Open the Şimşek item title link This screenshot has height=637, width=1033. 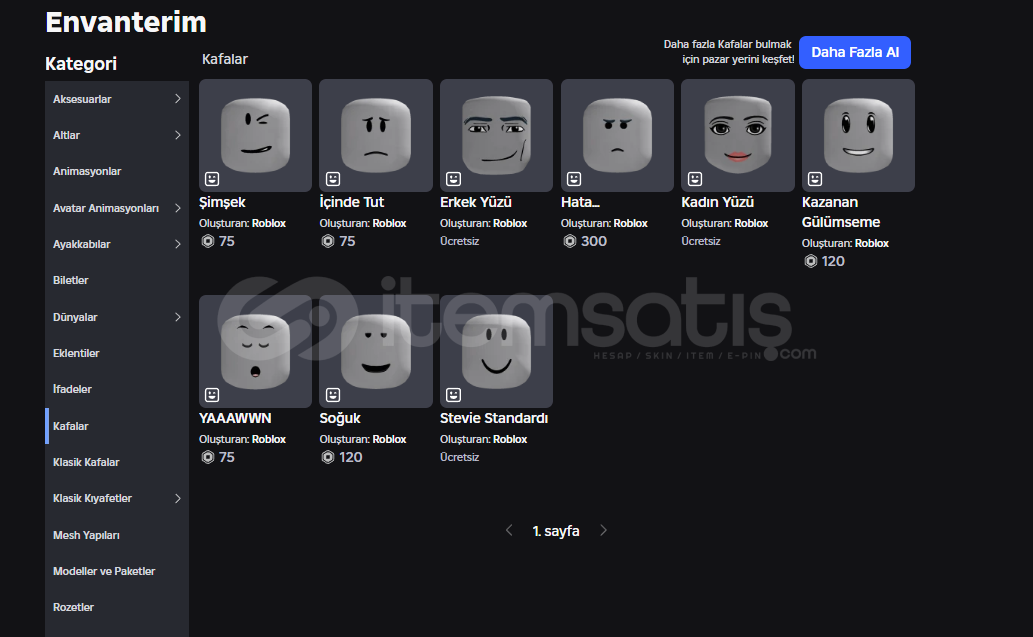222,202
